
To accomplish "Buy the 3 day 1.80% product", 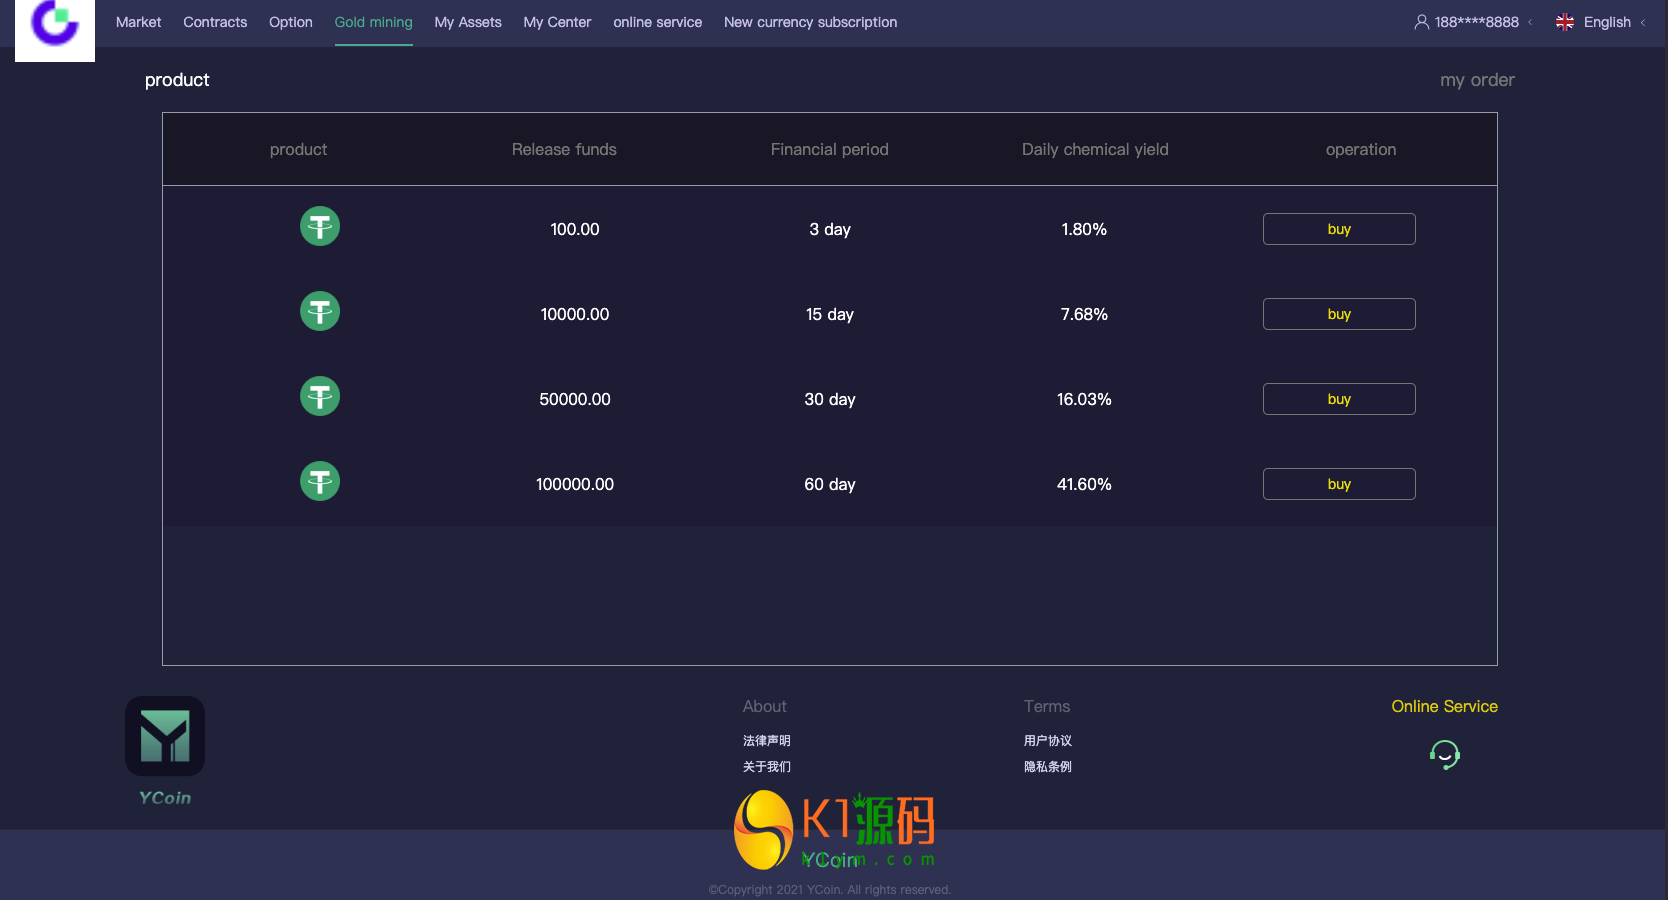I will 1339,229.
